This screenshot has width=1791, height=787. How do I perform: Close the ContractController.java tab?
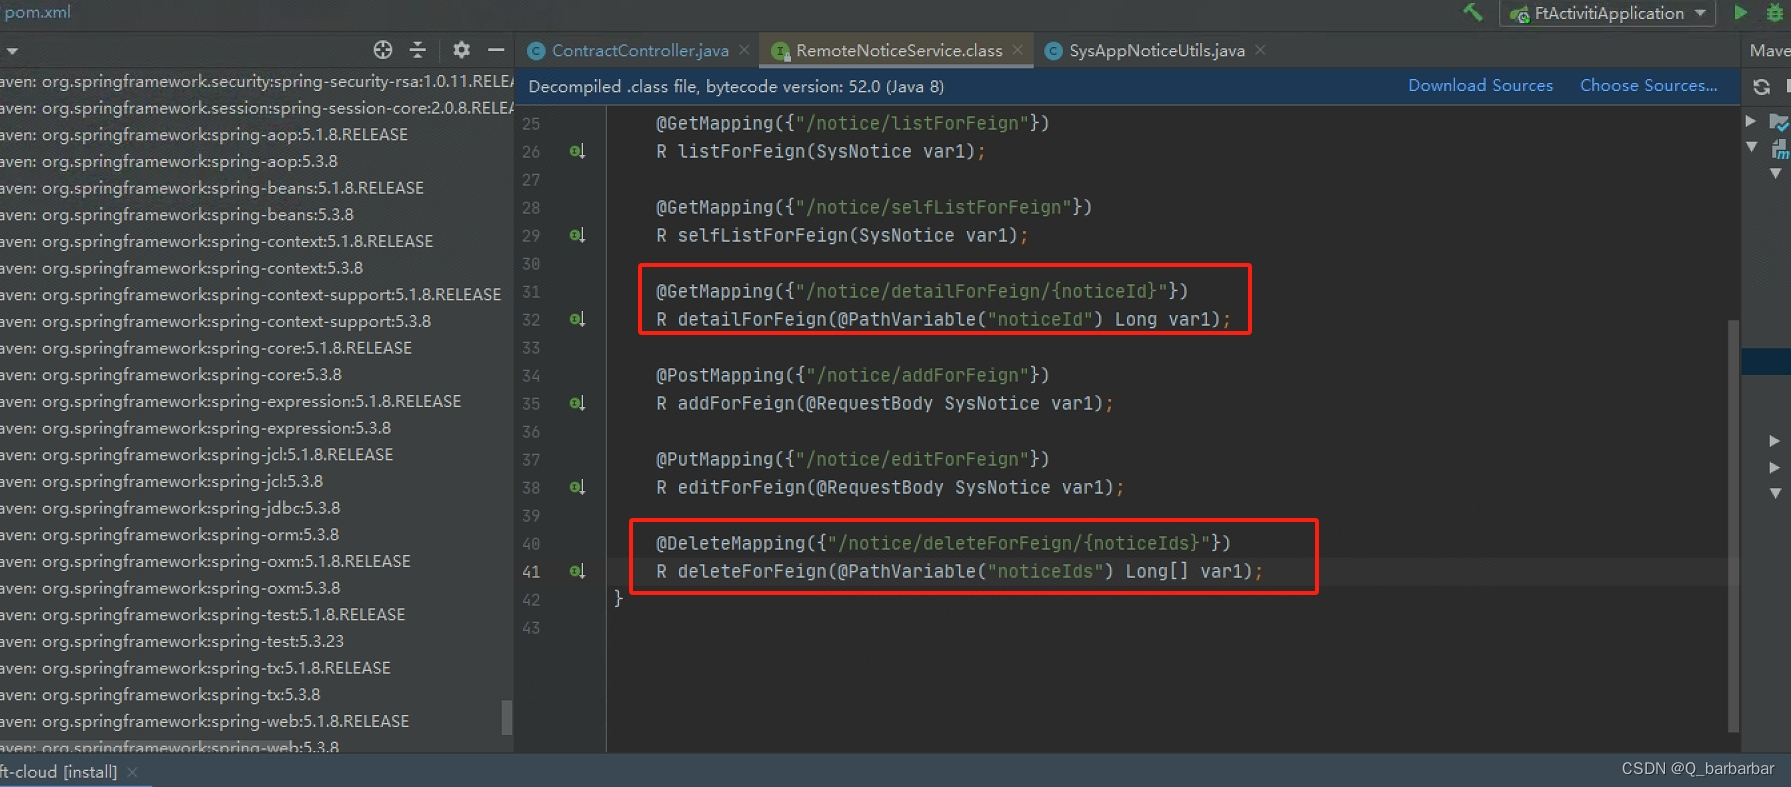click(x=744, y=50)
